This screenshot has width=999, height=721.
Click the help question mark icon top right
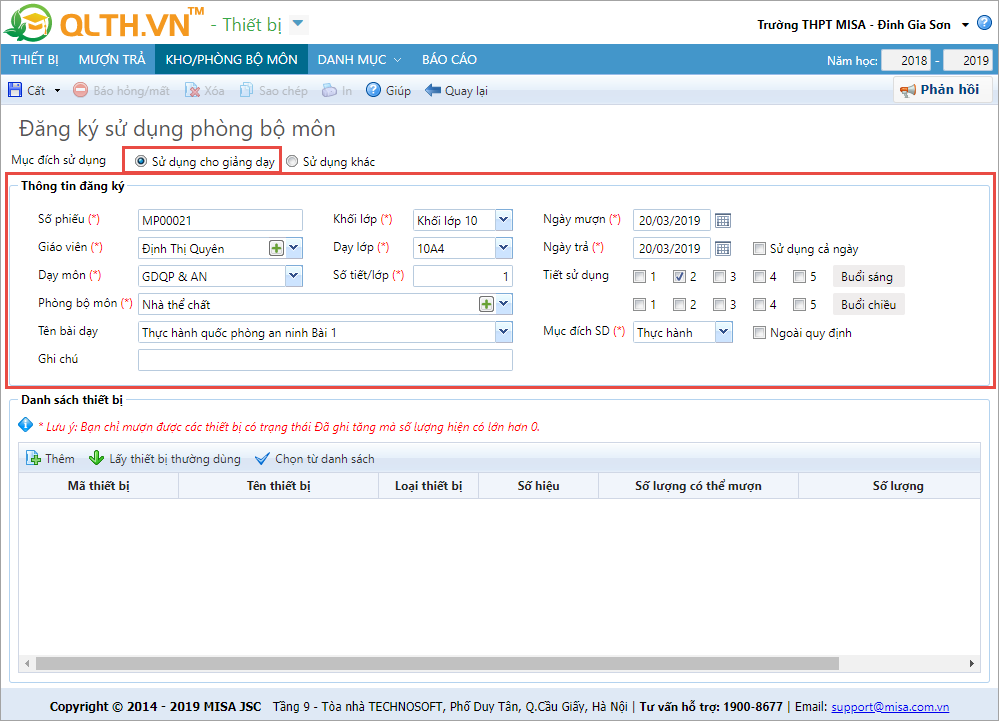coord(984,23)
